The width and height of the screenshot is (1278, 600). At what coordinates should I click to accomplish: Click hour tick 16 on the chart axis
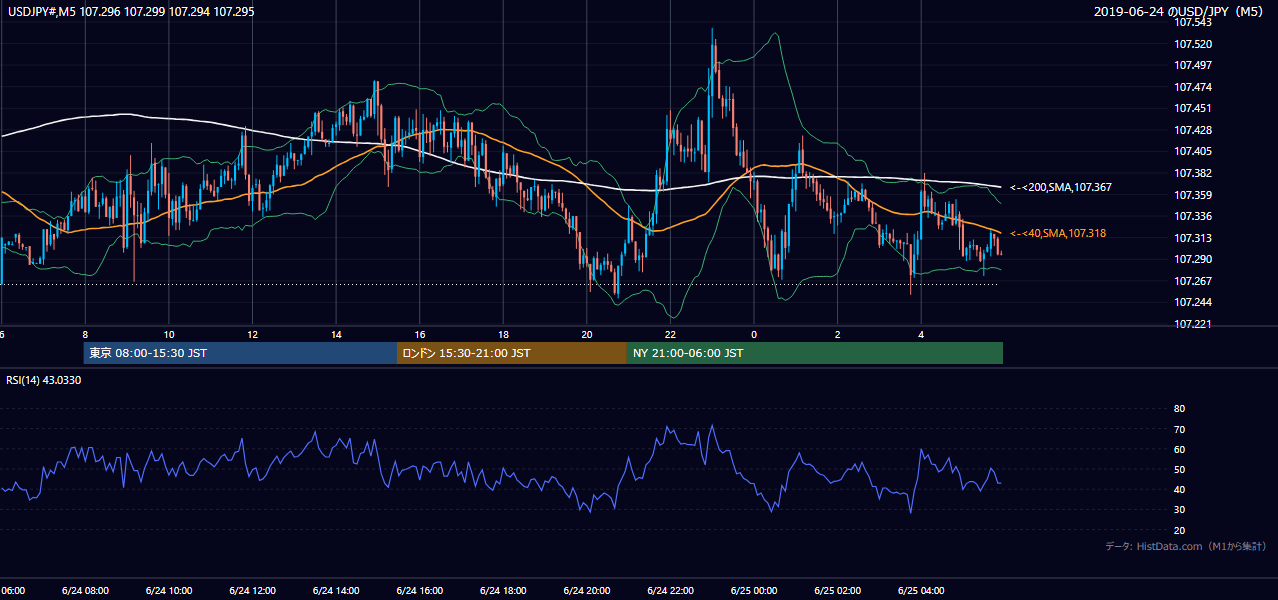point(420,334)
